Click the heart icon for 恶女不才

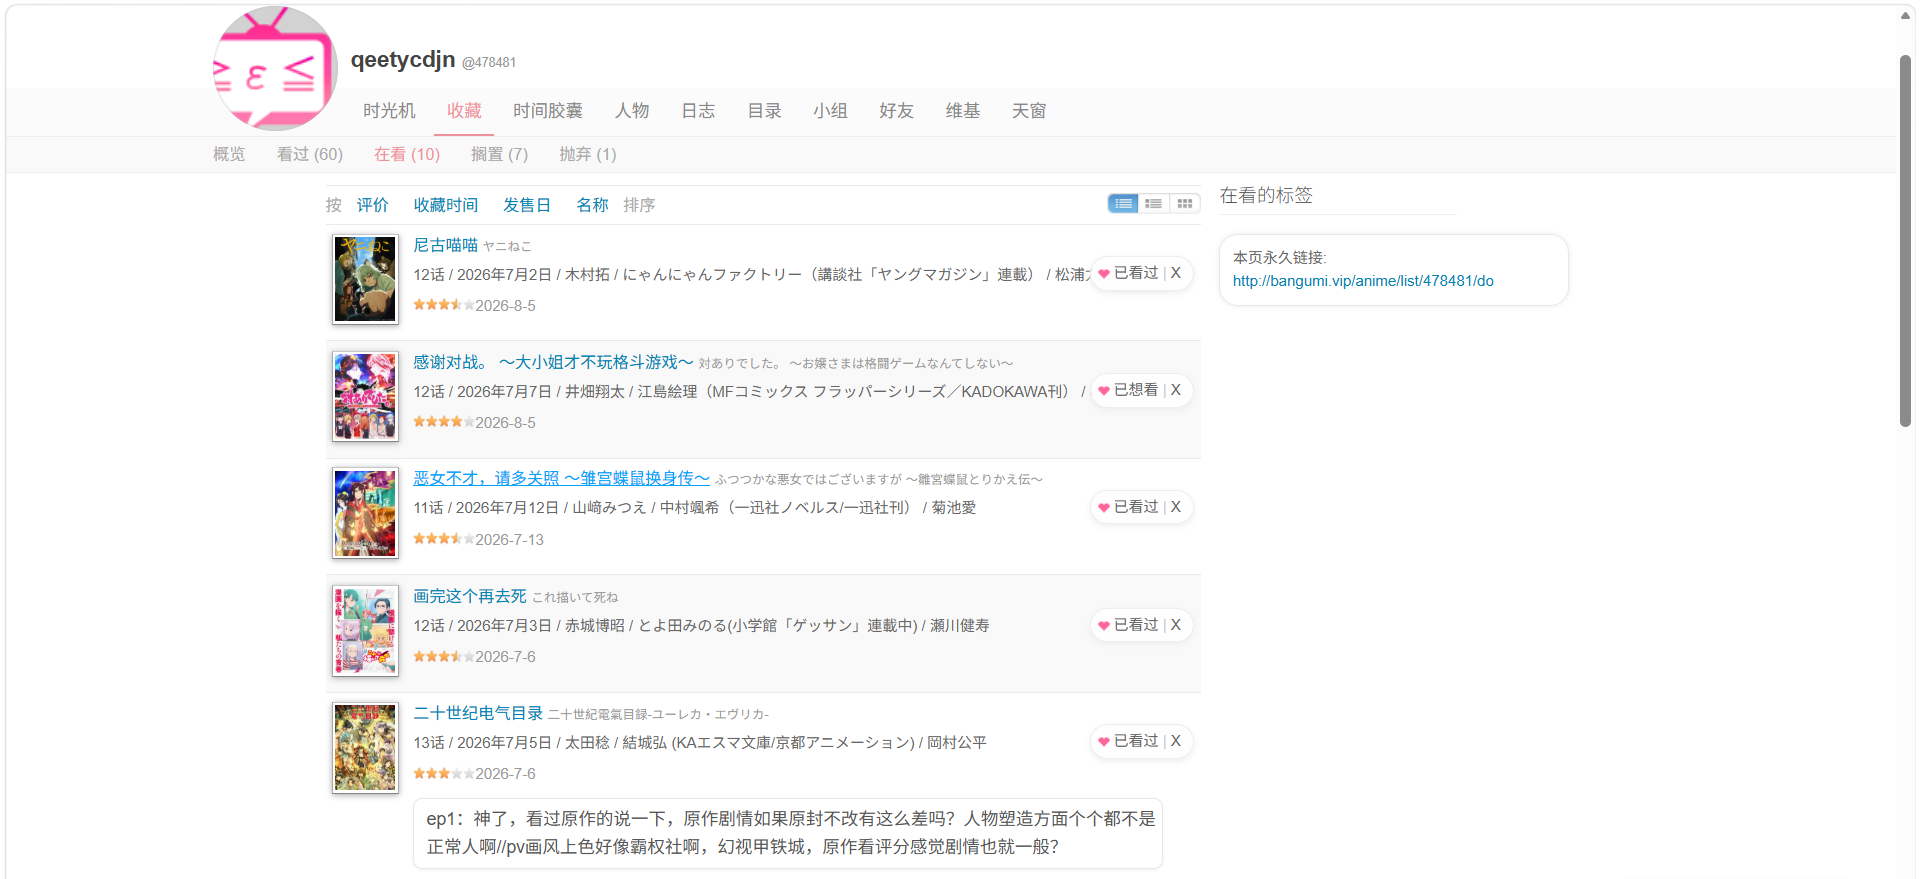point(1104,508)
